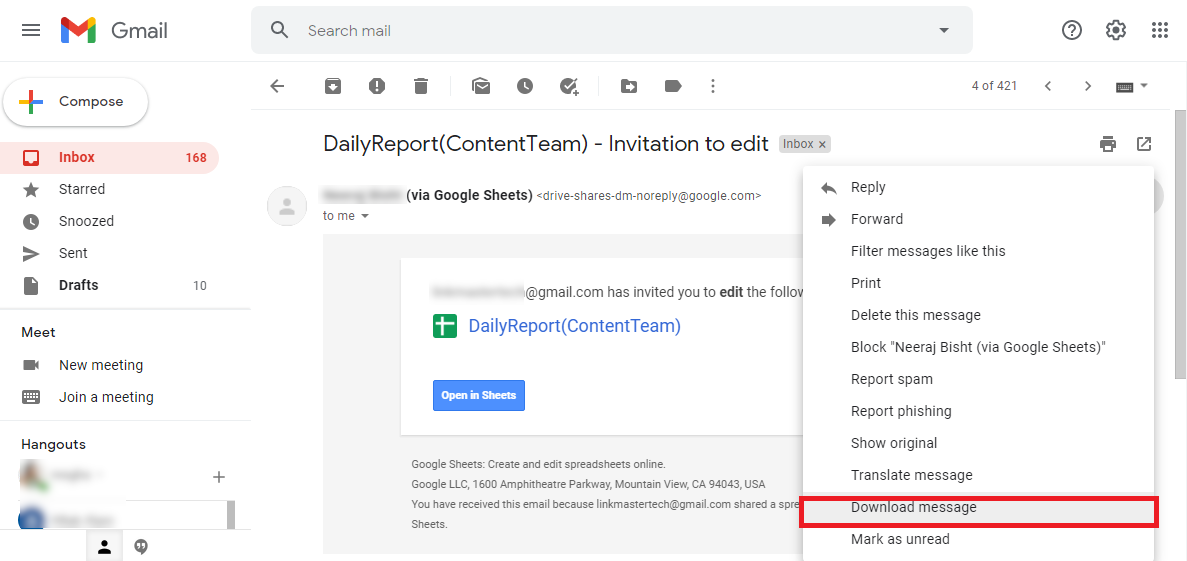
Task: Add to Tasks icon
Action: (x=569, y=86)
